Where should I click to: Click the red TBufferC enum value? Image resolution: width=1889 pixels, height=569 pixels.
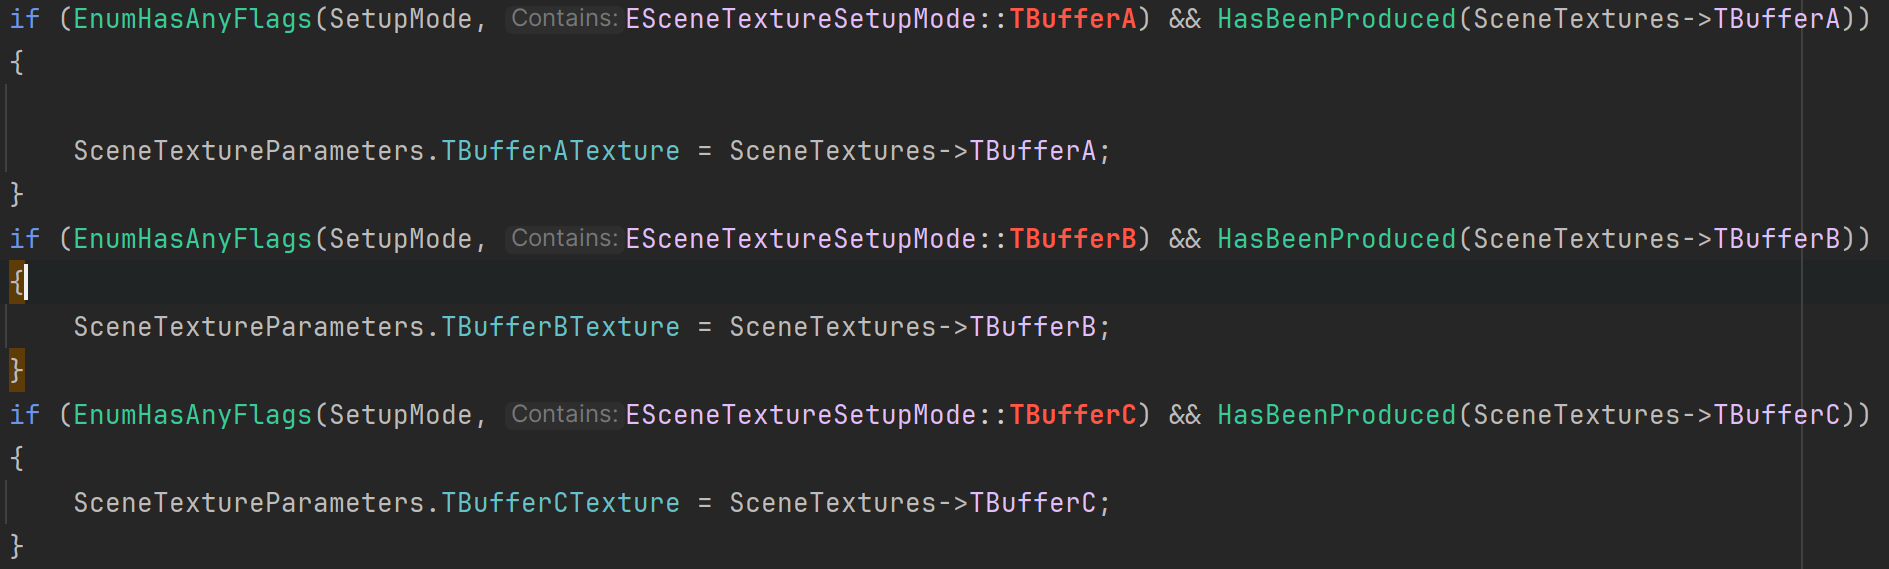click(x=1072, y=415)
